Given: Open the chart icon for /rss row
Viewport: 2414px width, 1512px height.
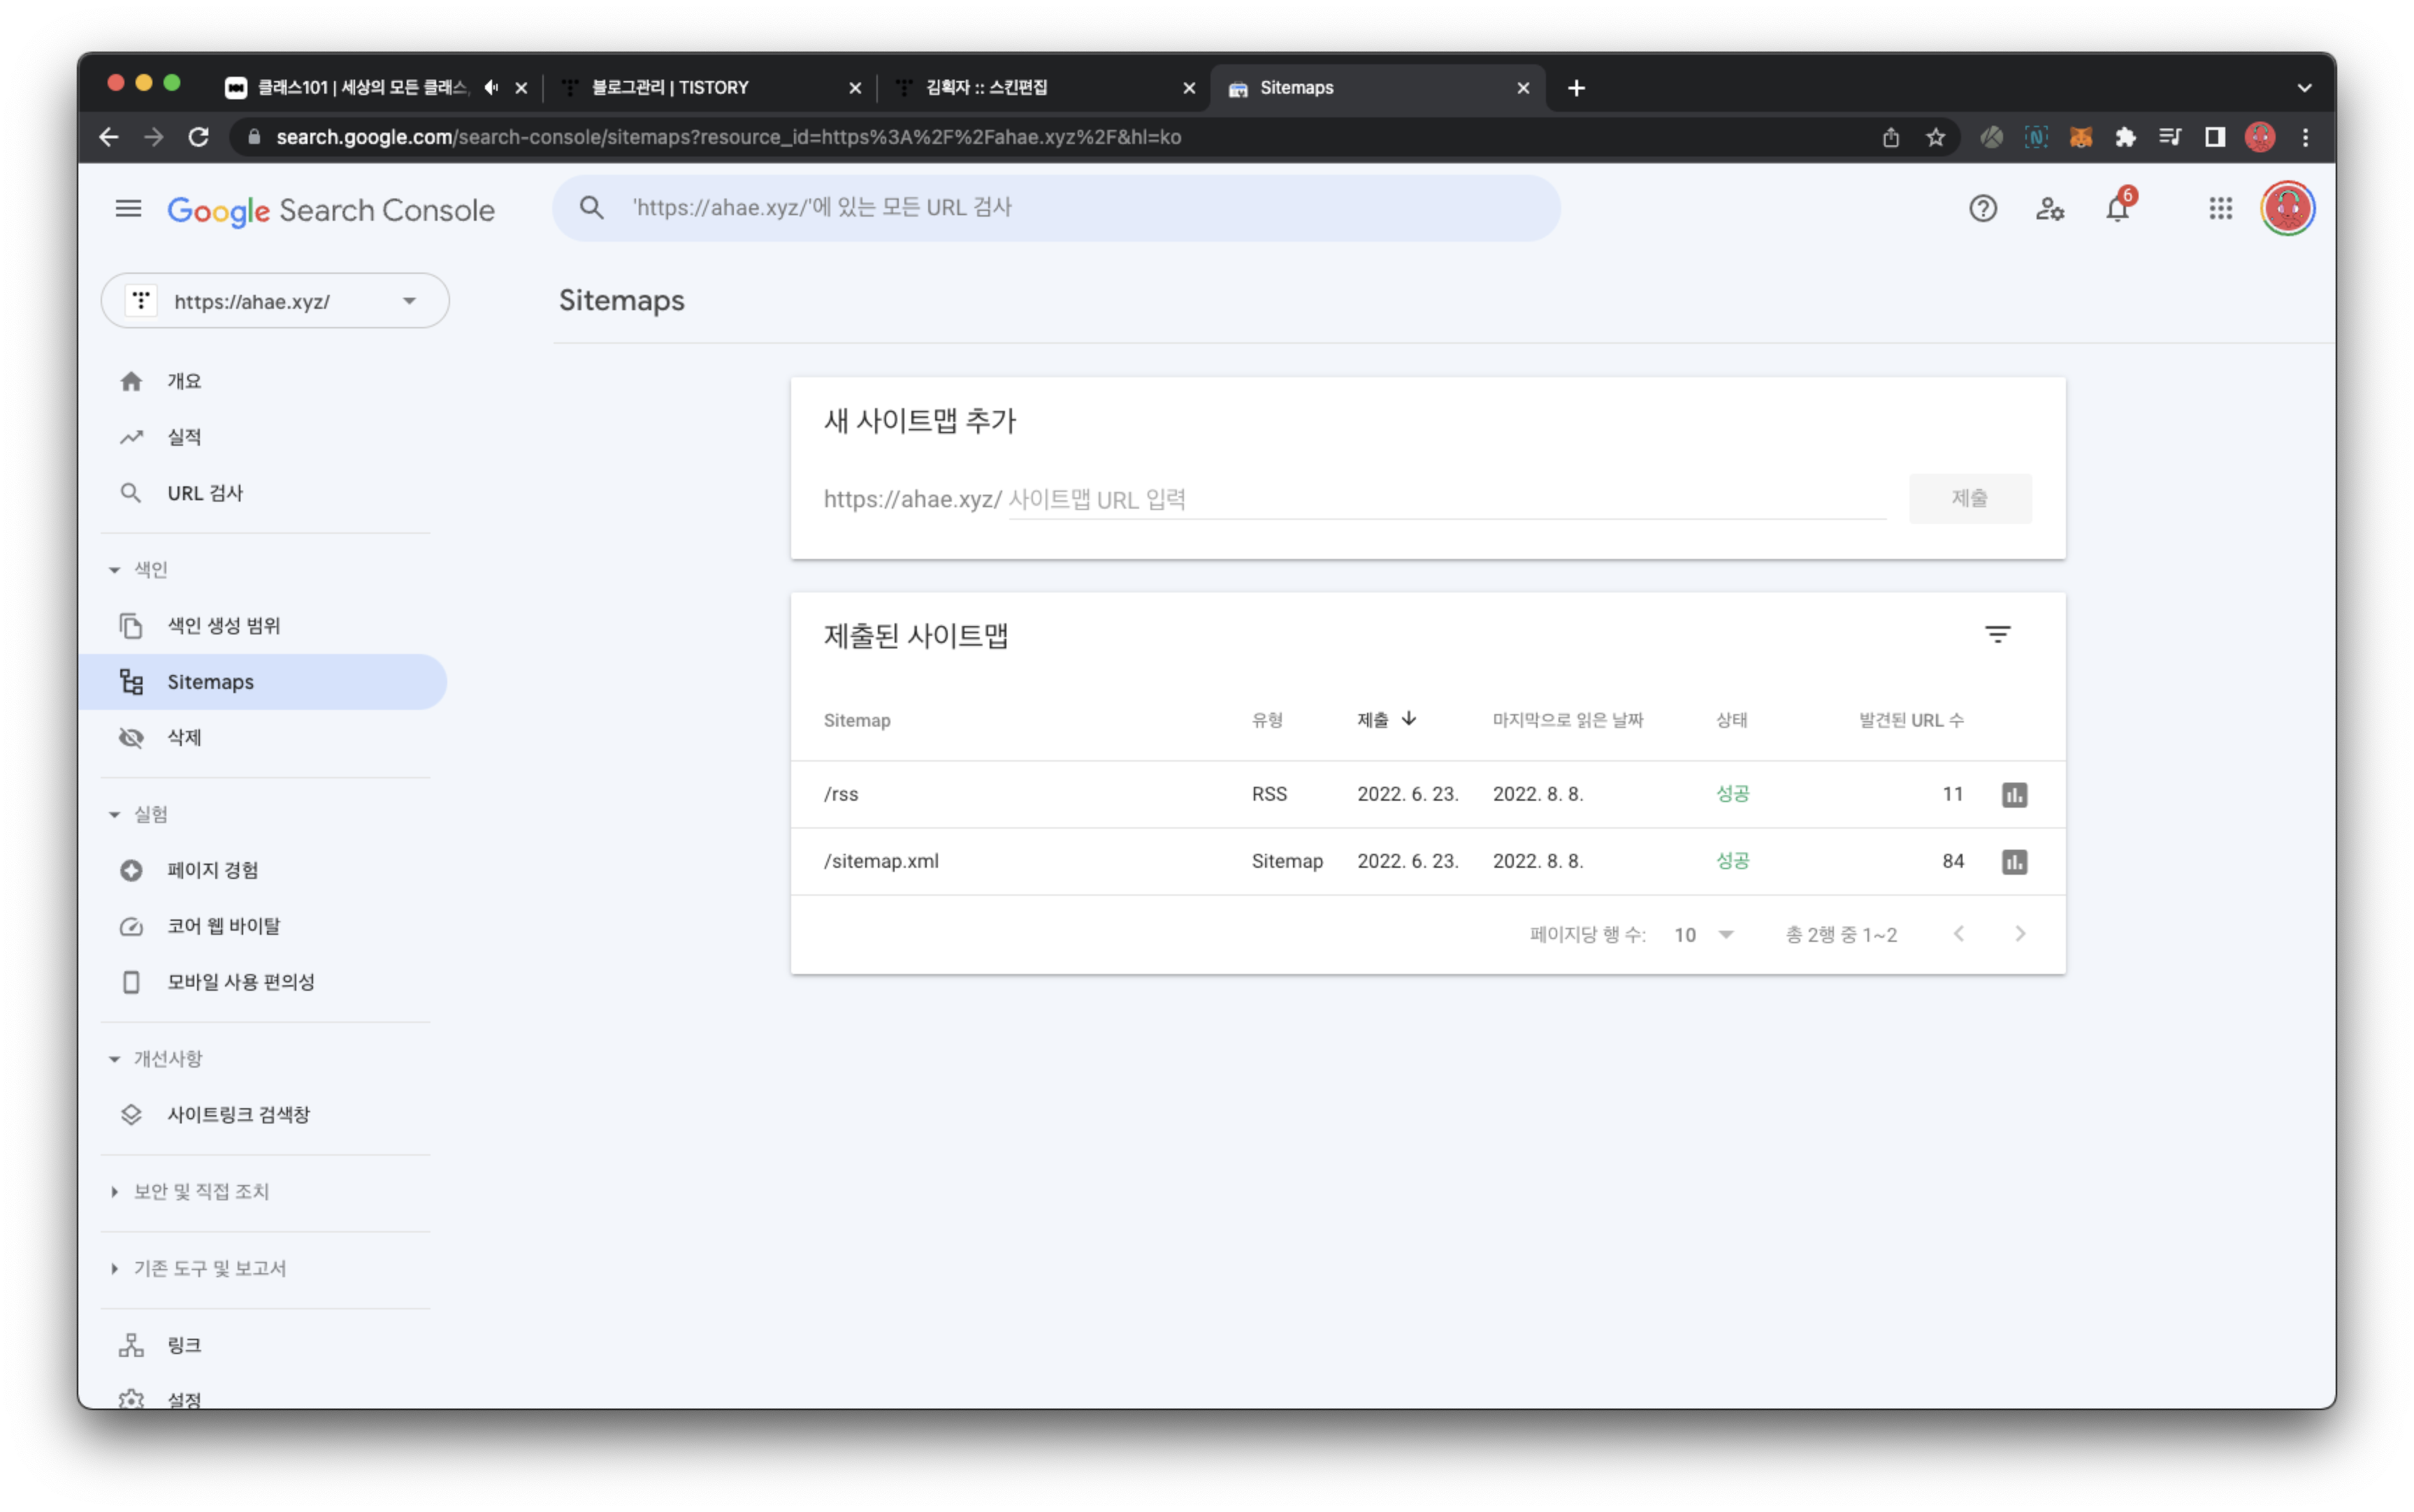Looking at the screenshot, I should pos(2014,794).
